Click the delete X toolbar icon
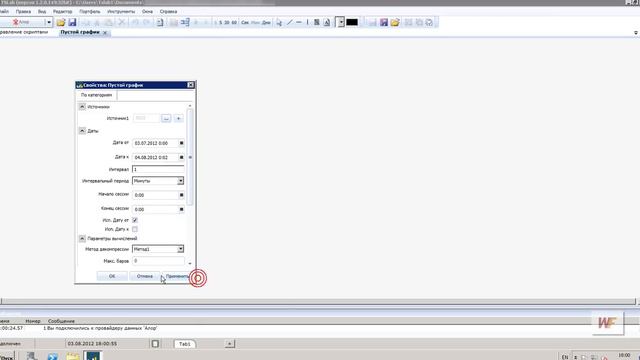640x360 pixels. 121,22
